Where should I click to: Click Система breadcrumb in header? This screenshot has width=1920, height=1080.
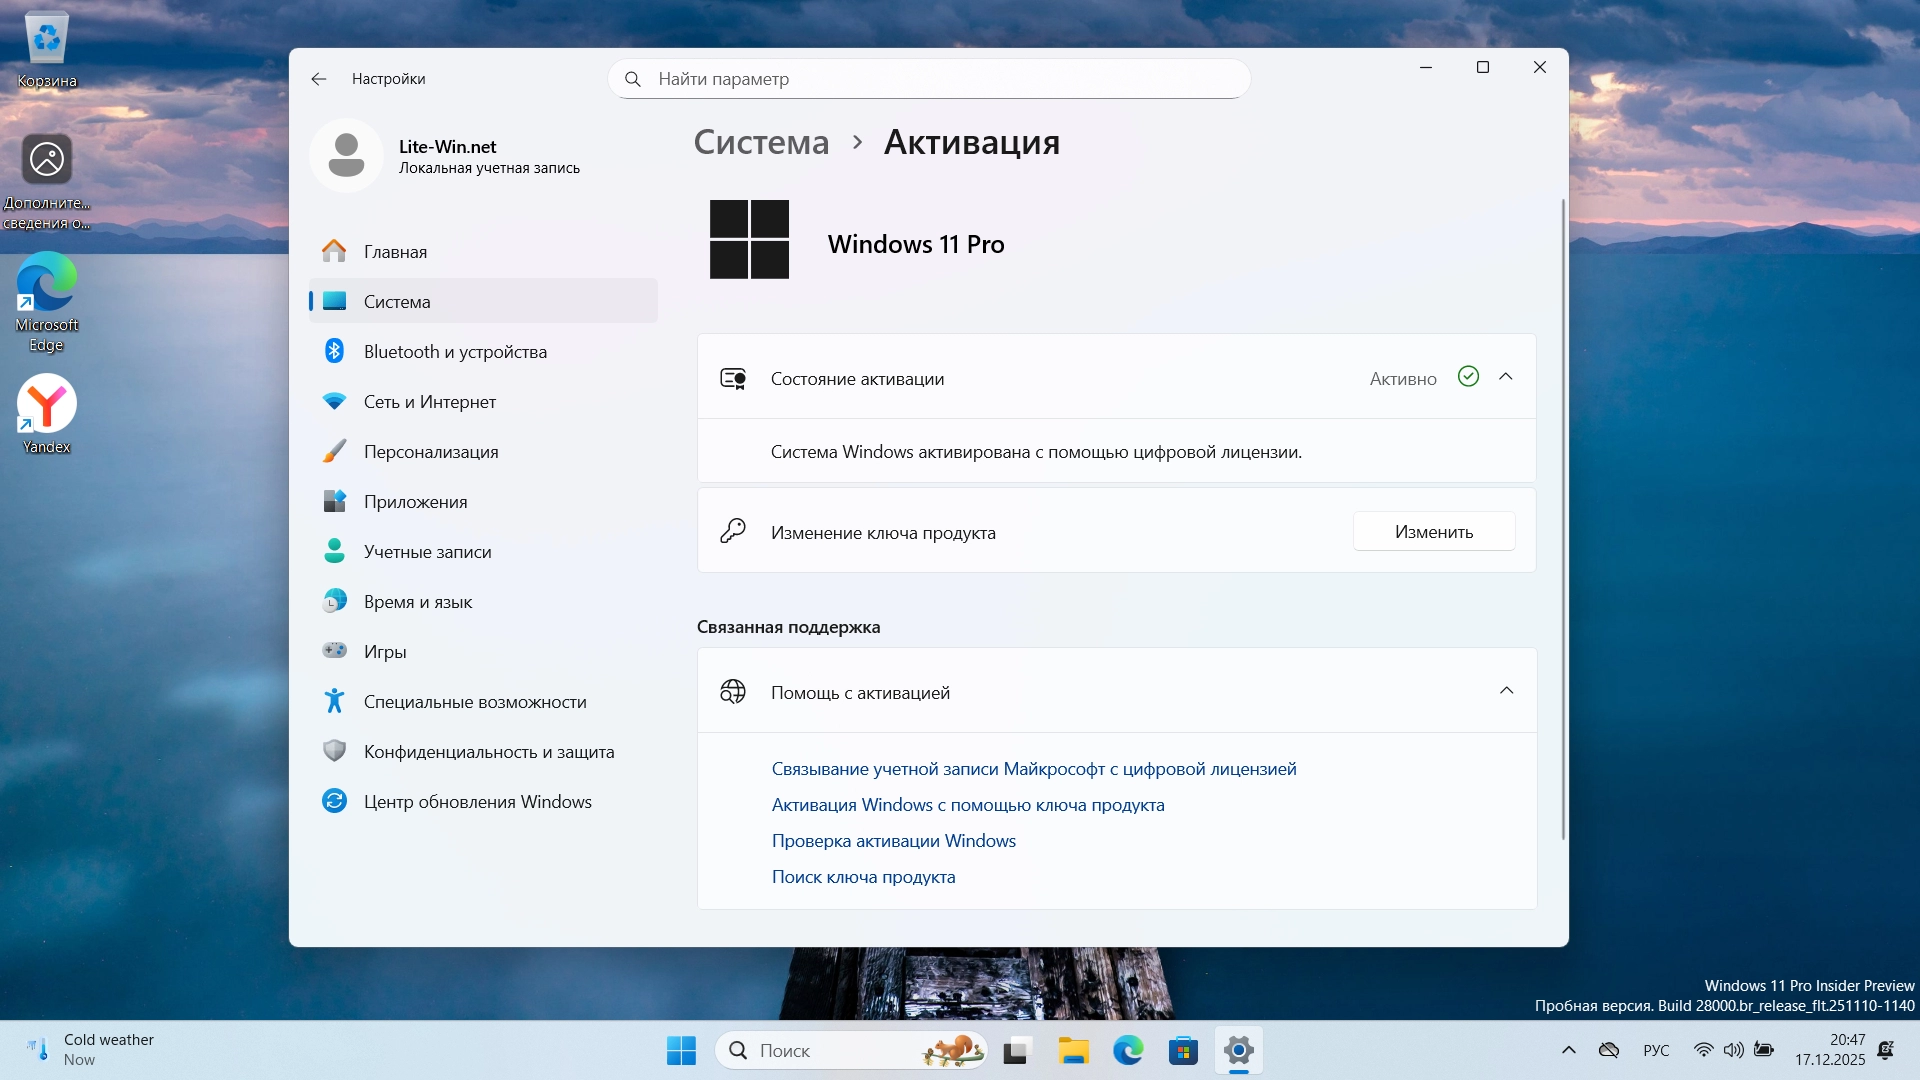761,142
